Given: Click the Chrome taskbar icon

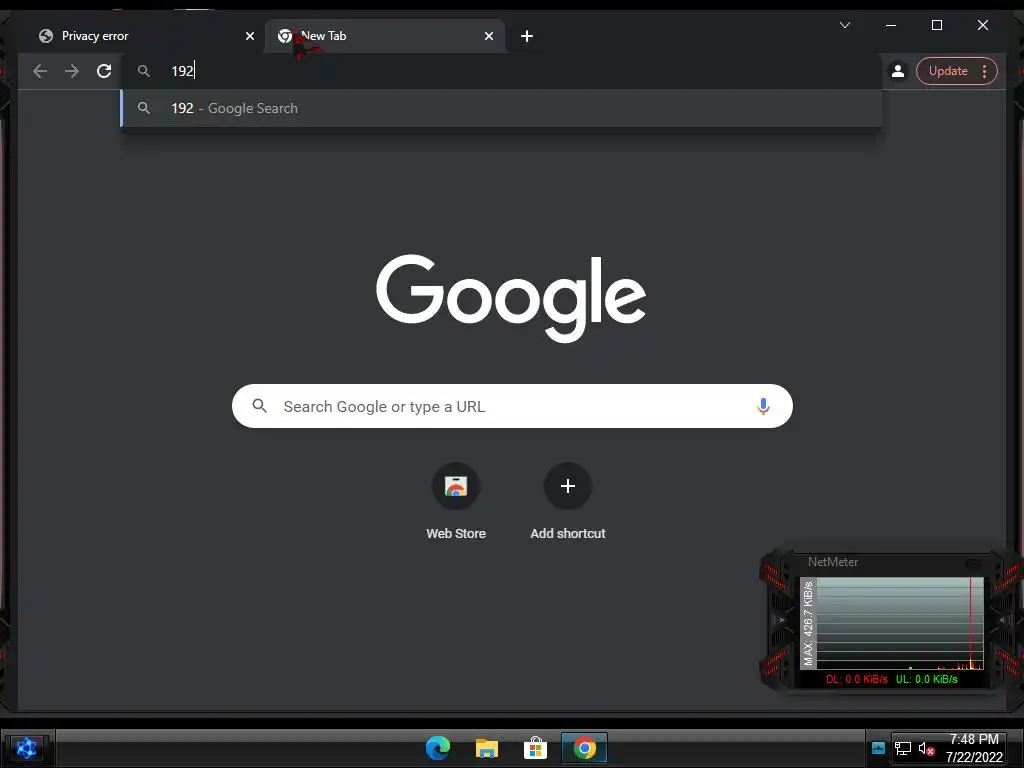Looking at the screenshot, I should pyautogui.click(x=584, y=748).
